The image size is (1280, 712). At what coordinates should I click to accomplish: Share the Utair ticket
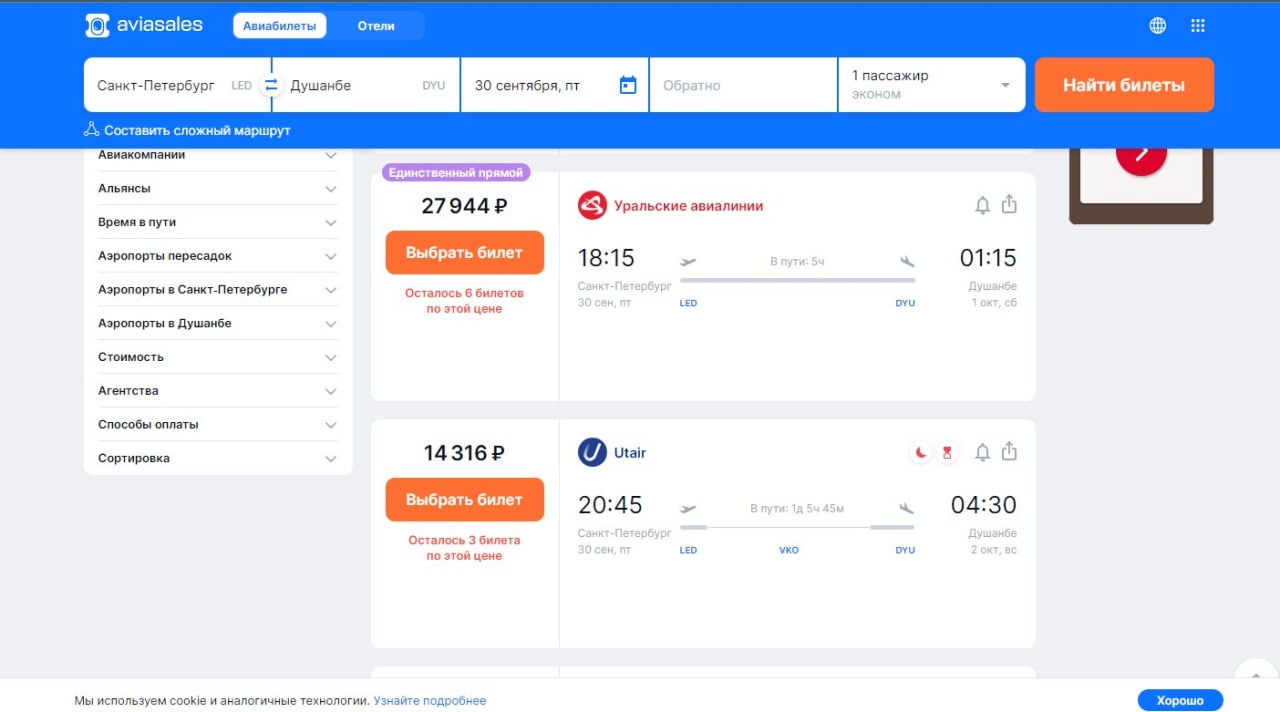click(1009, 452)
